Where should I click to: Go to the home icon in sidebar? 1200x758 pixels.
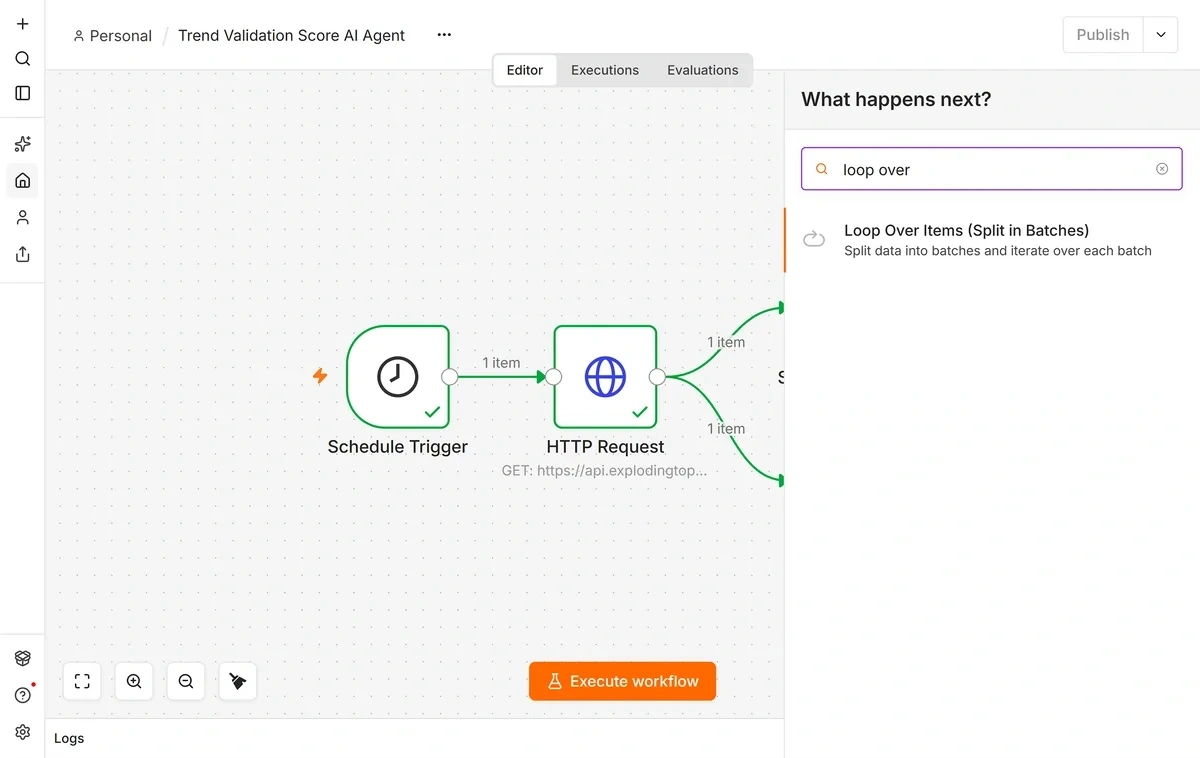coord(22,181)
